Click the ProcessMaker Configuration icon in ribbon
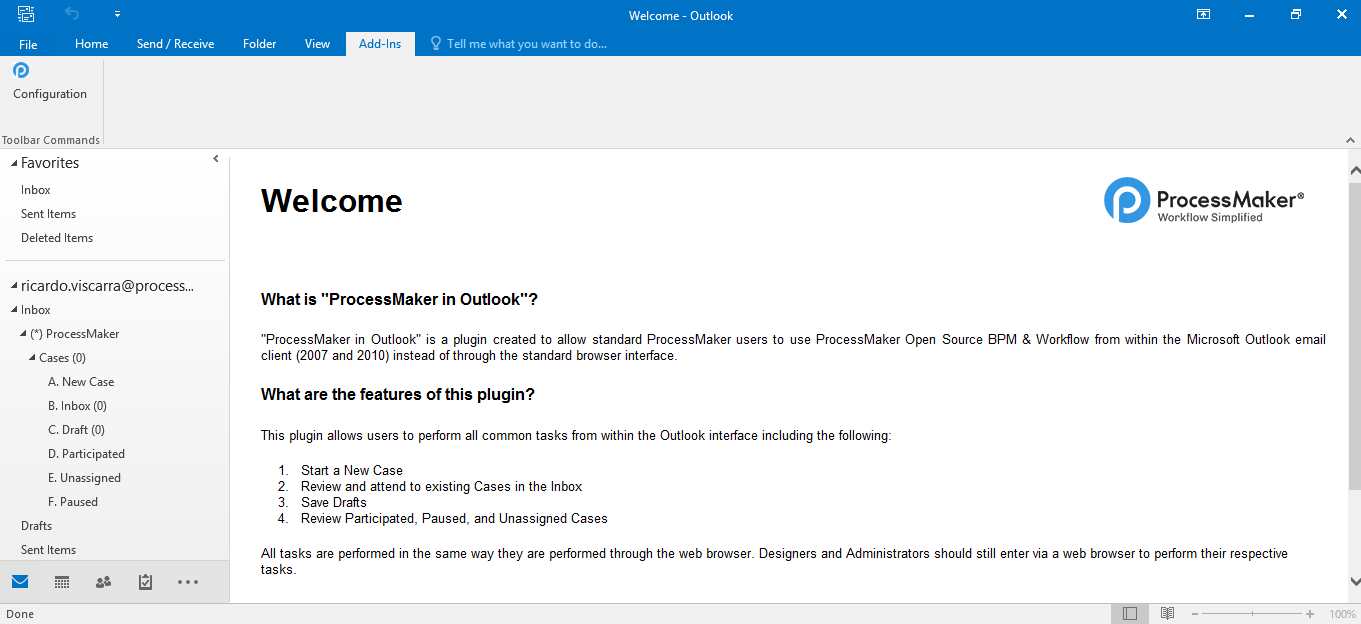 tap(21, 70)
